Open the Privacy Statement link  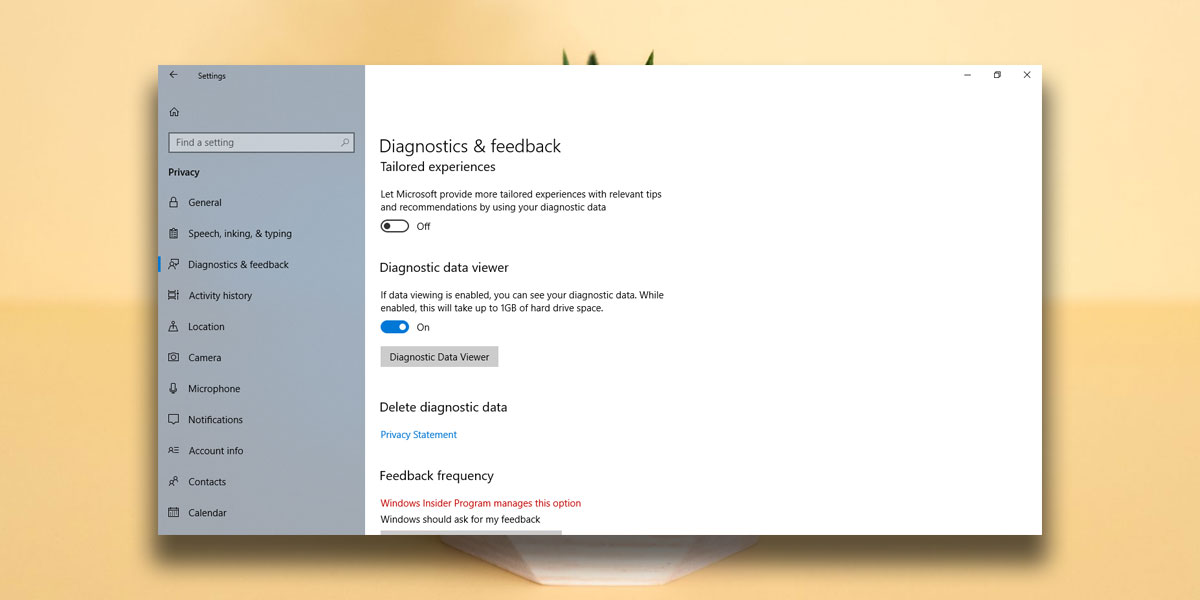tap(418, 435)
